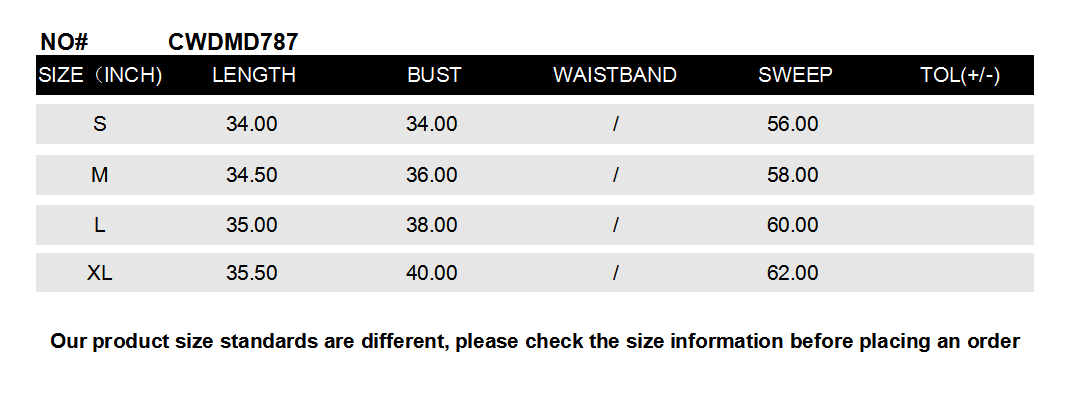This screenshot has width=1074, height=415.
Task: Click the size L row label
Action: (100, 225)
